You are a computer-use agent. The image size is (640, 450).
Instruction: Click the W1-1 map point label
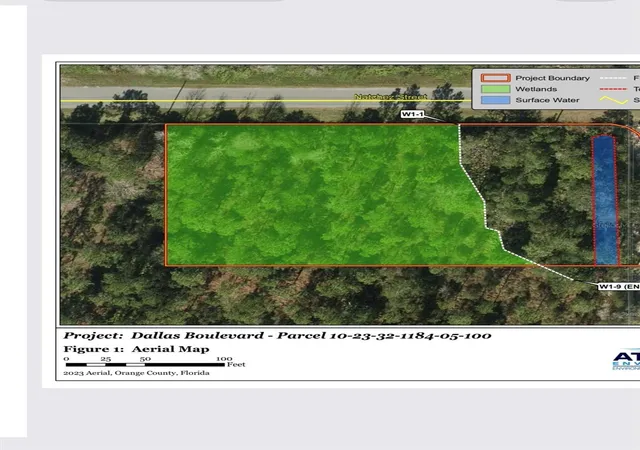click(x=412, y=114)
